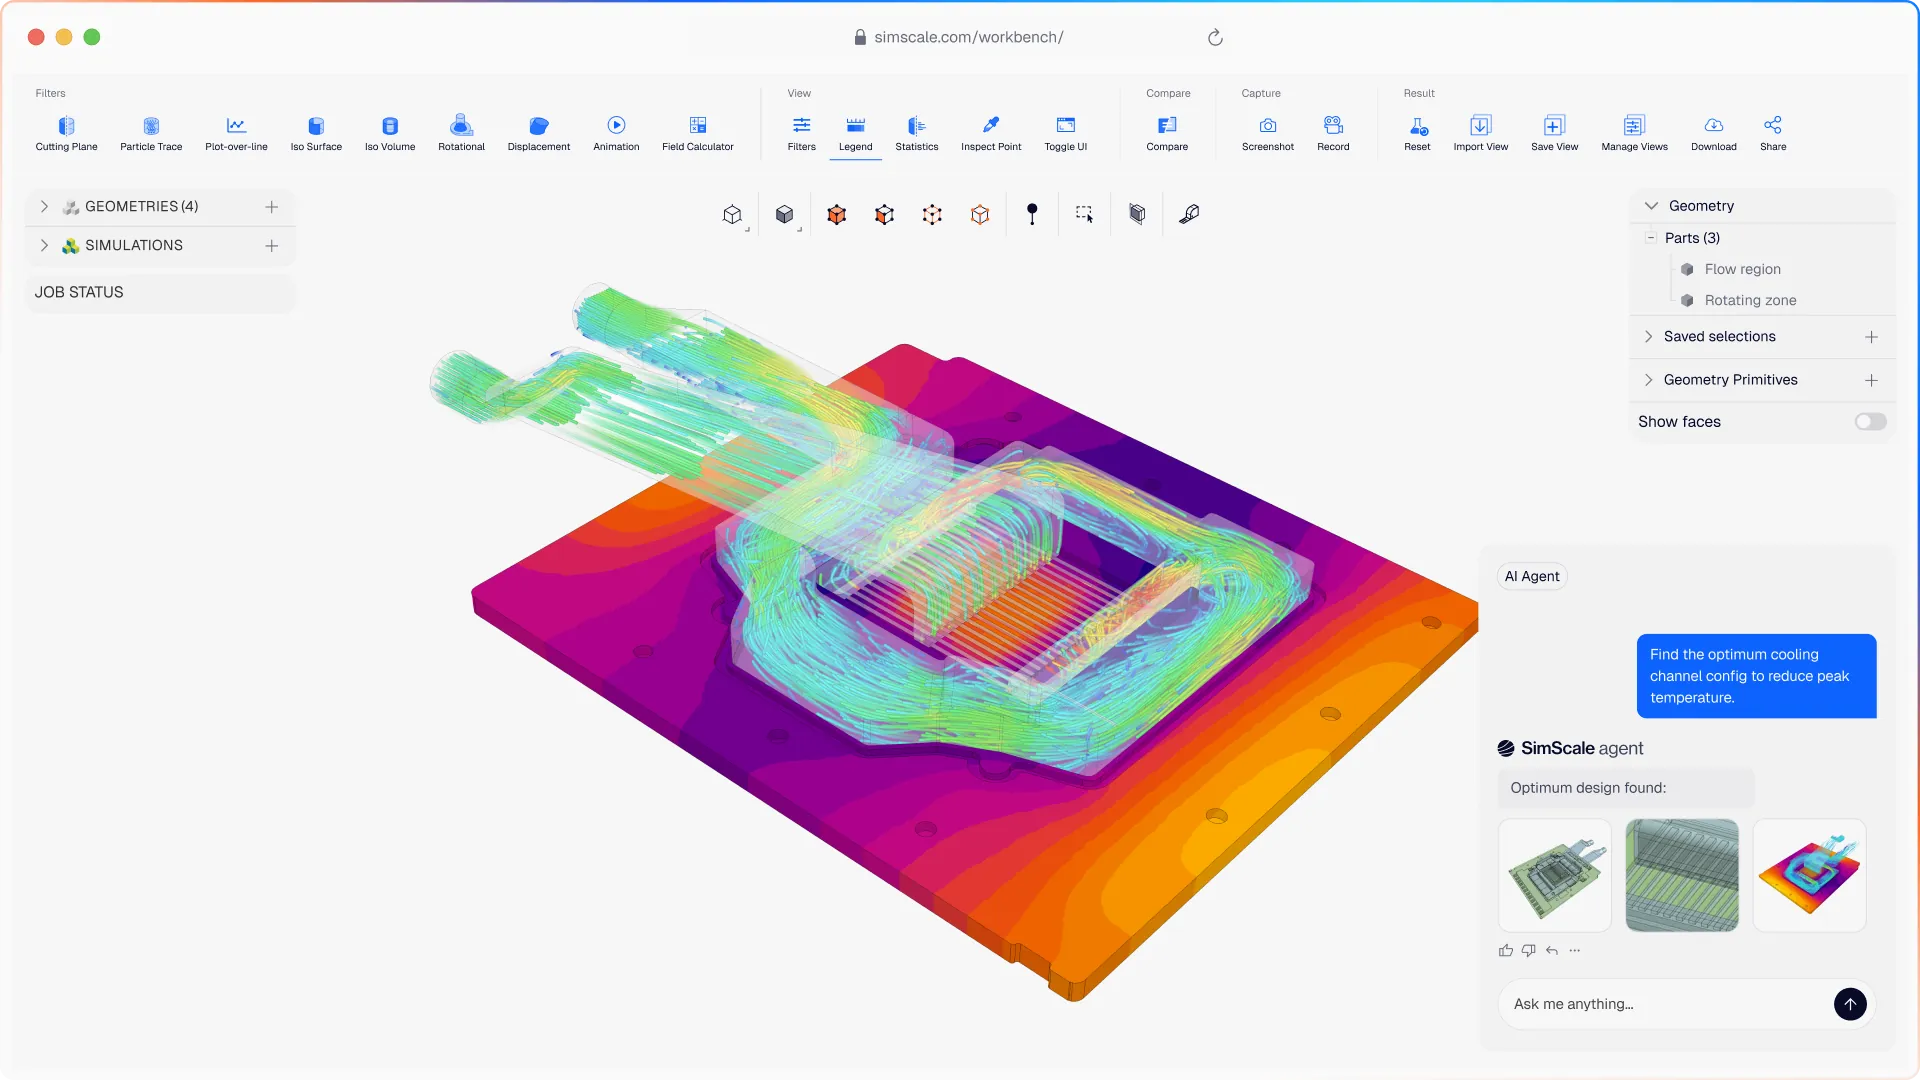This screenshot has height=1080, width=1920.
Task: Add a new geometry with plus
Action: point(271,207)
